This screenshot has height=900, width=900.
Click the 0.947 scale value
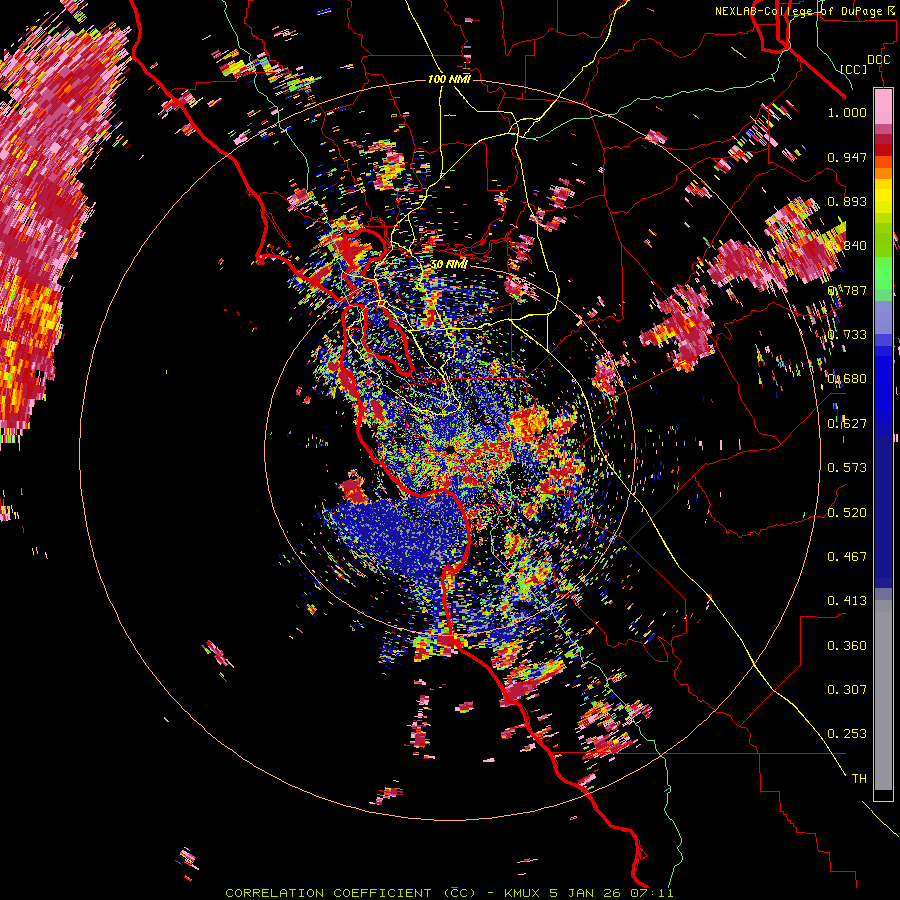click(847, 157)
